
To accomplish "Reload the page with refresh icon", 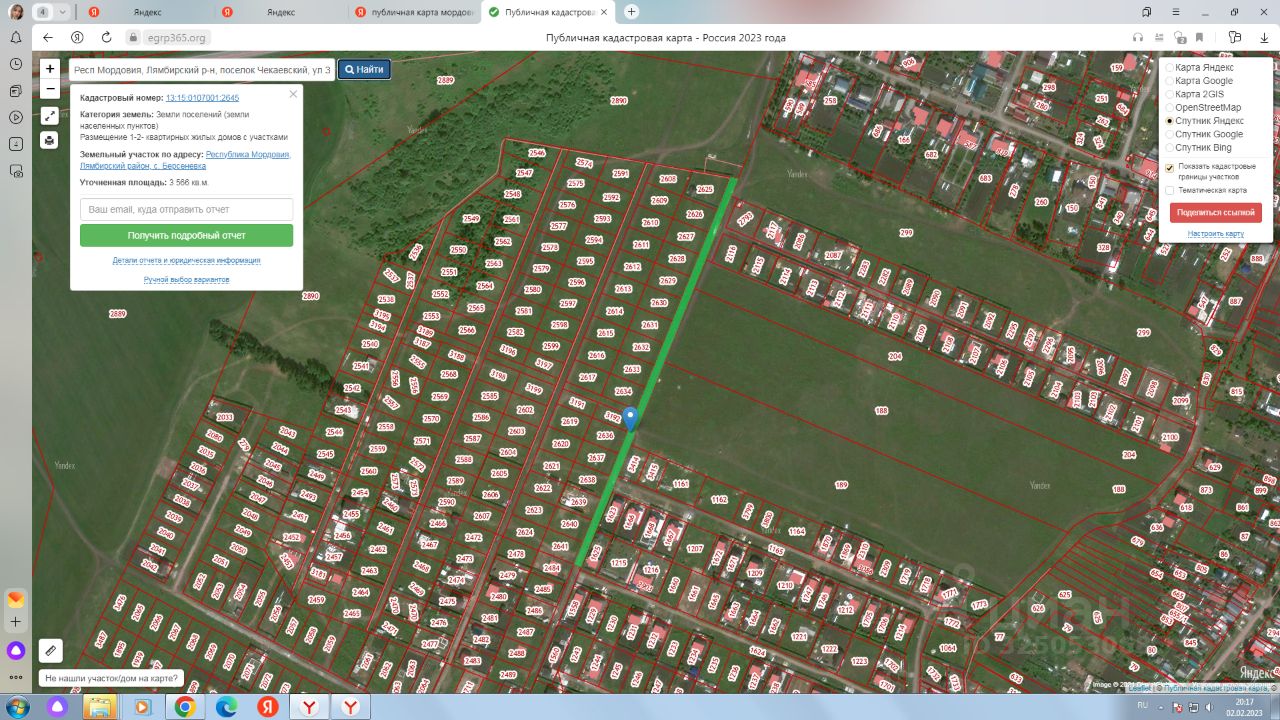I will pyautogui.click(x=105, y=37).
